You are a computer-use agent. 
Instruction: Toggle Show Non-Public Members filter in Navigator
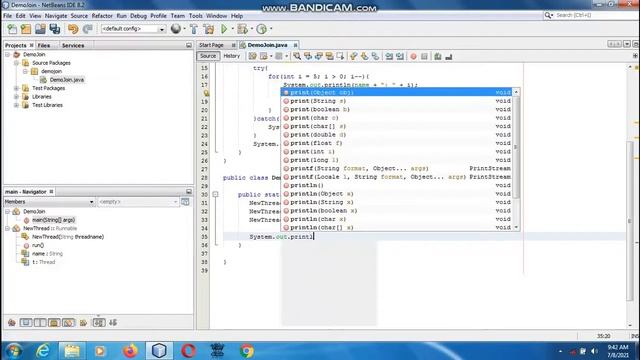[54, 323]
